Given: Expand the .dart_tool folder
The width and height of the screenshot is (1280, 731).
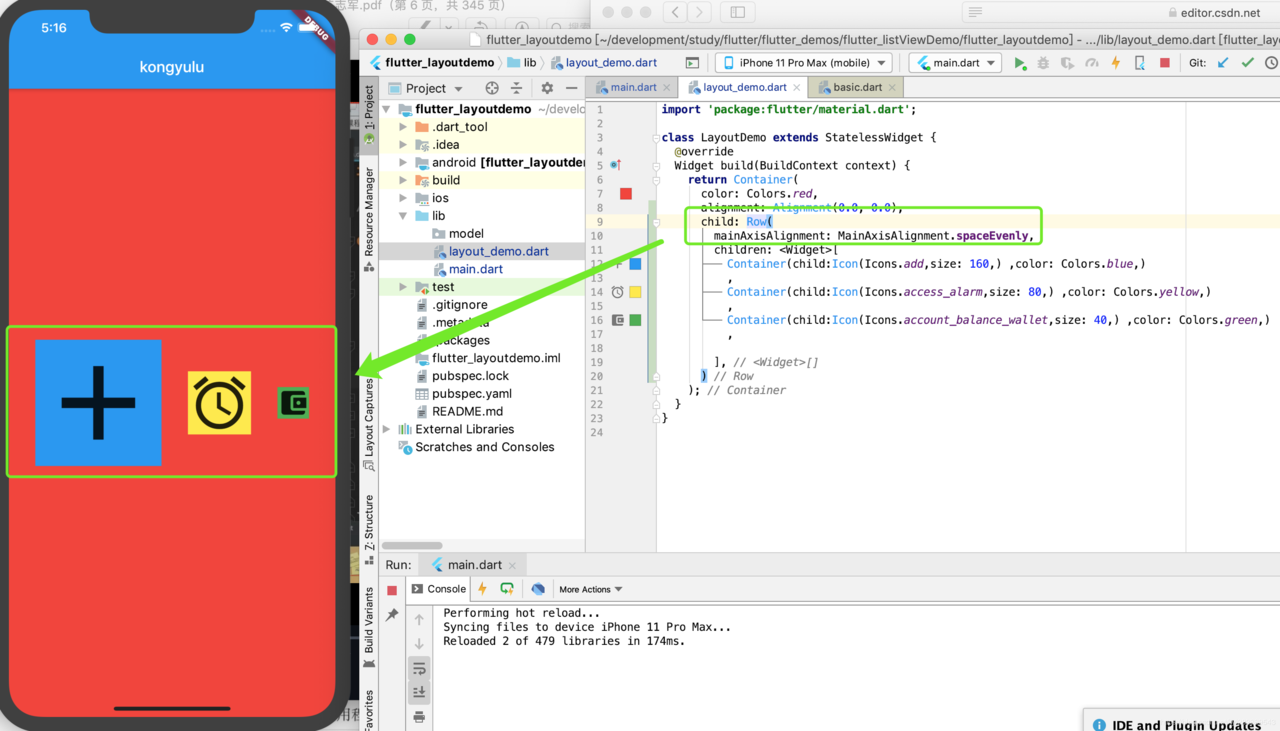Looking at the screenshot, I should tap(403, 127).
